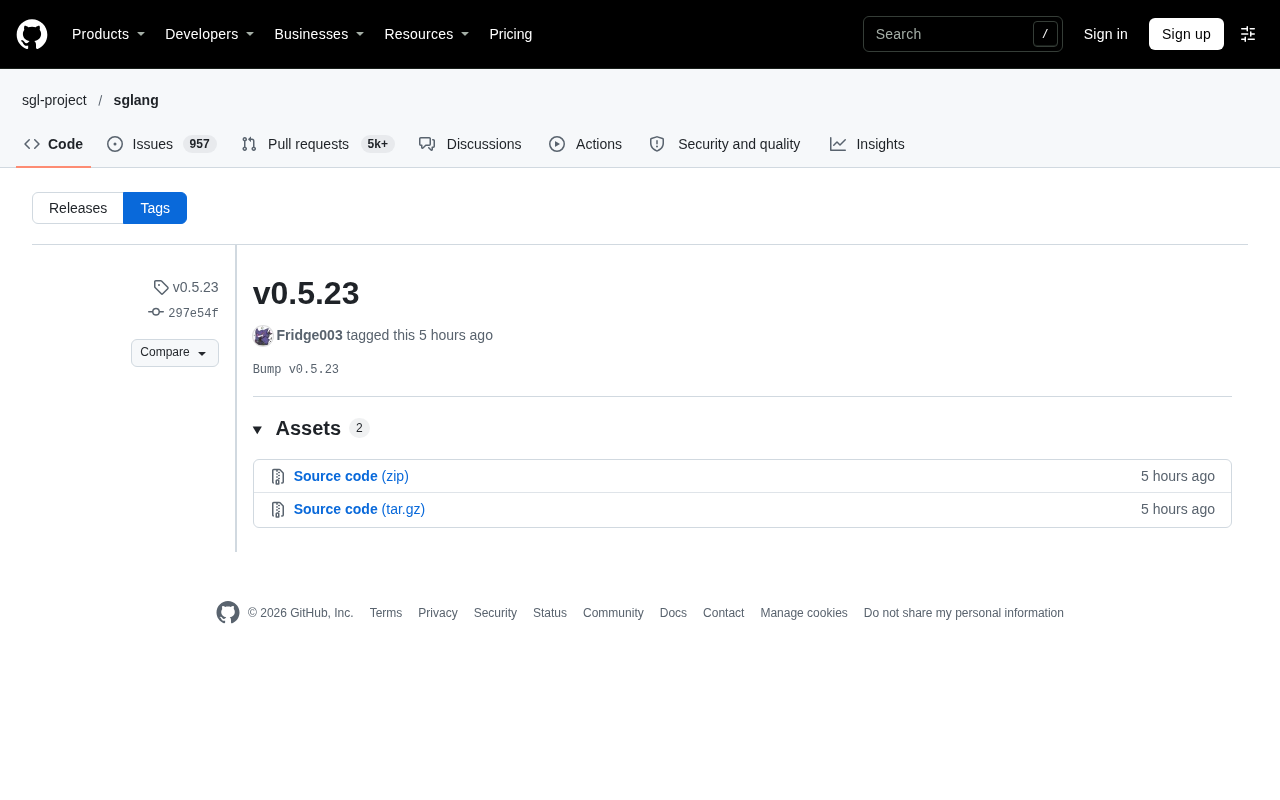Open tag v0.5.23 in sidebar
1280x800 pixels.
tap(186, 287)
